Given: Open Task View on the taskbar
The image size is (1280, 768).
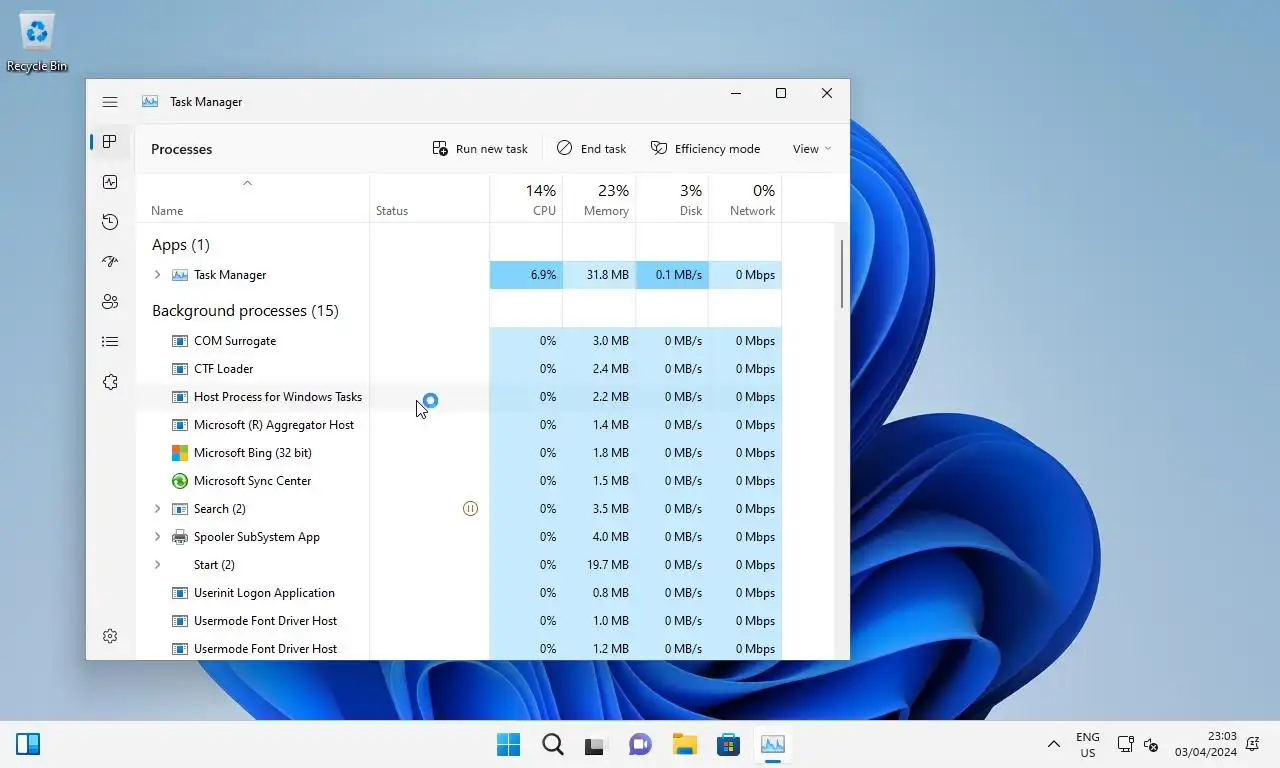Looking at the screenshot, I should tap(596, 745).
